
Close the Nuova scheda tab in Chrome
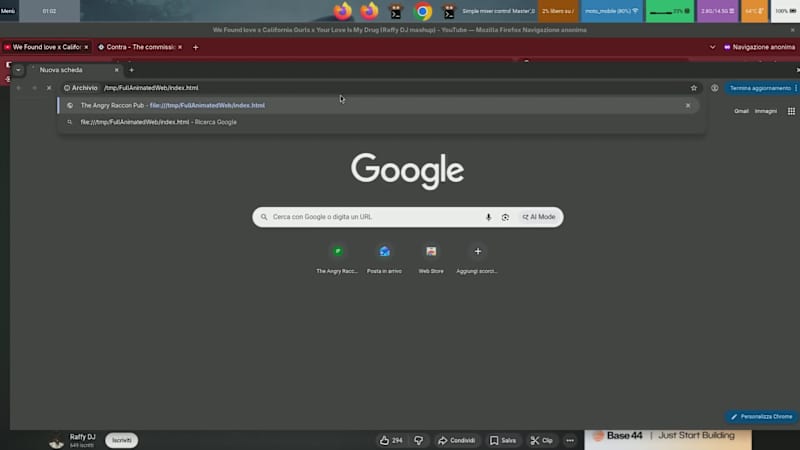click(x=116, y=70)
